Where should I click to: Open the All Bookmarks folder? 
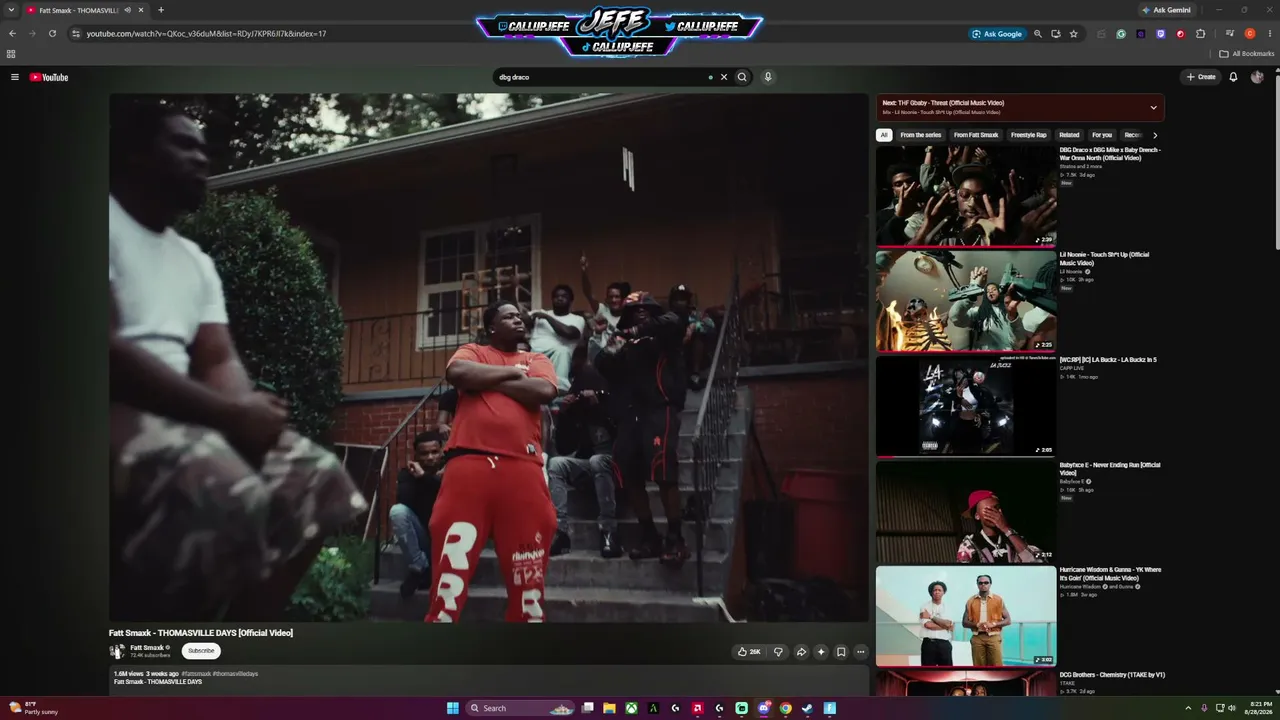point(1246,54)
